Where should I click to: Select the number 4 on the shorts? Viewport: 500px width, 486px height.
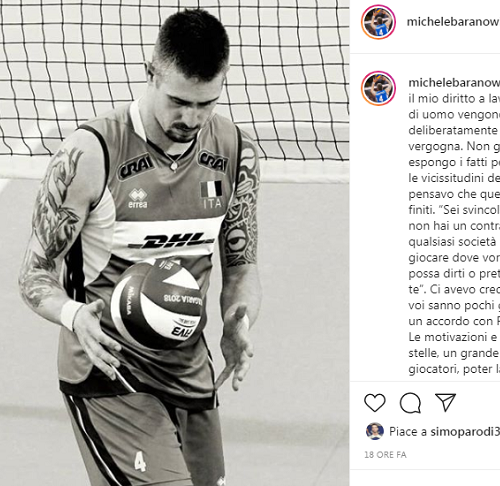(x=140, y=461)
